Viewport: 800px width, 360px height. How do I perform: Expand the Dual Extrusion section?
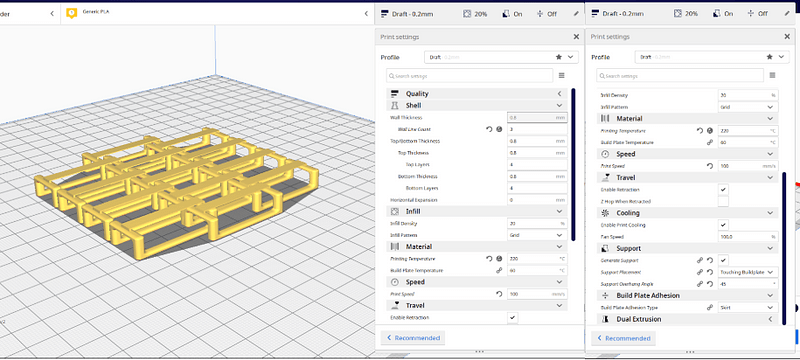coord(688,319)
